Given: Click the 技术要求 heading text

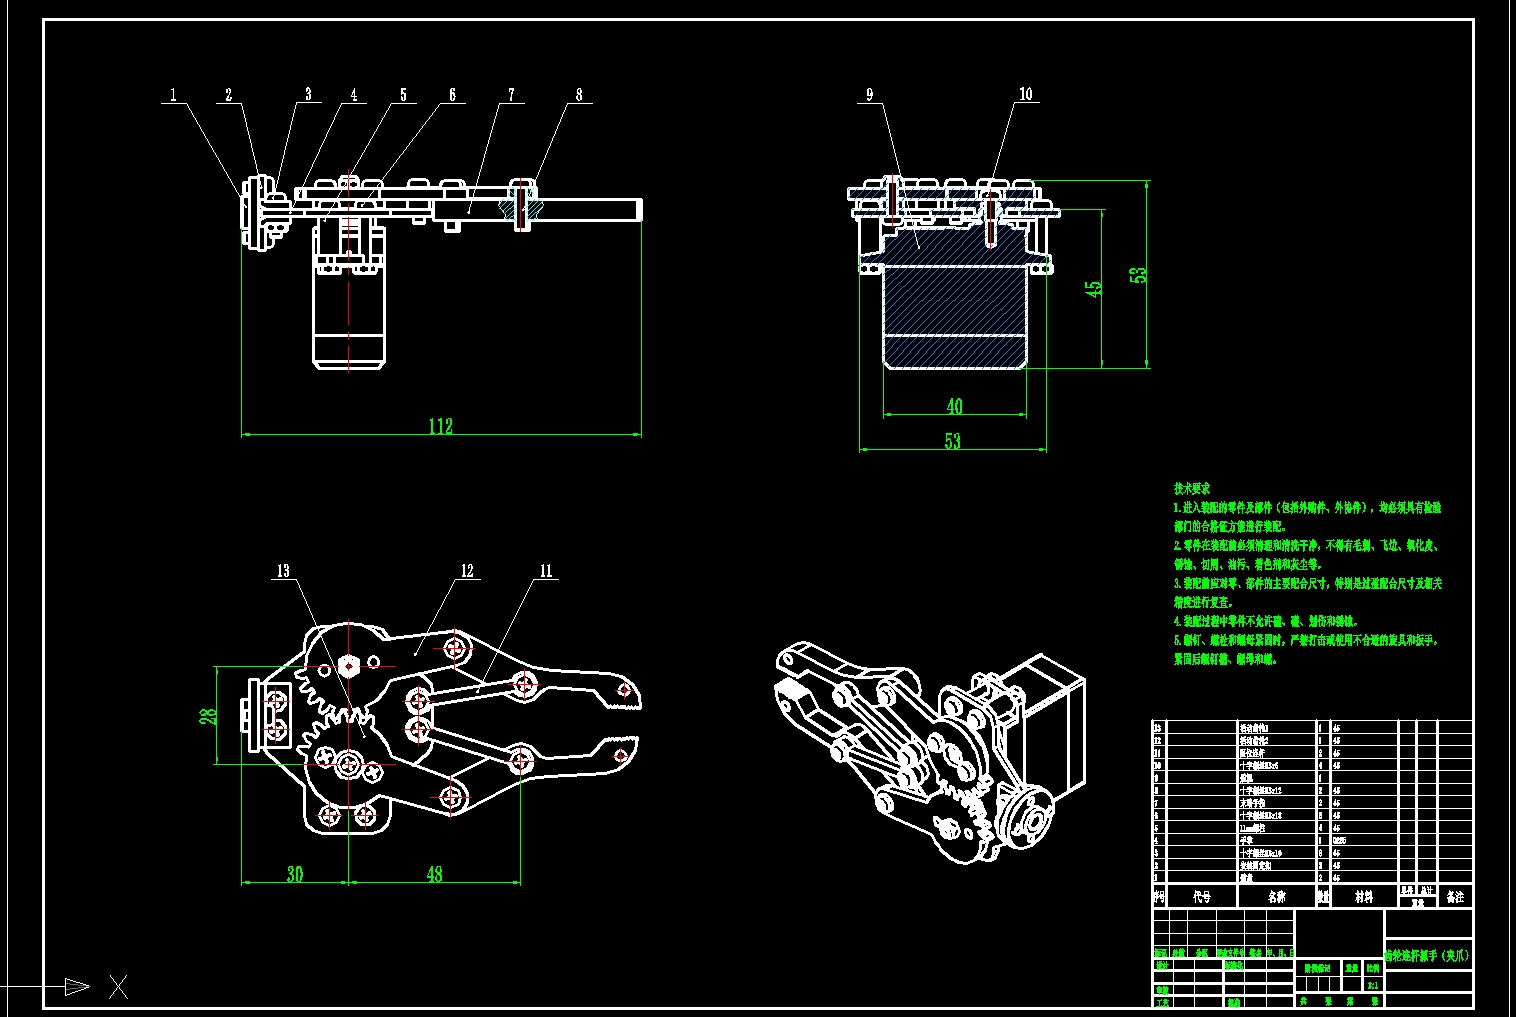Looking at the screenshot, I should tap(1192, 489).
